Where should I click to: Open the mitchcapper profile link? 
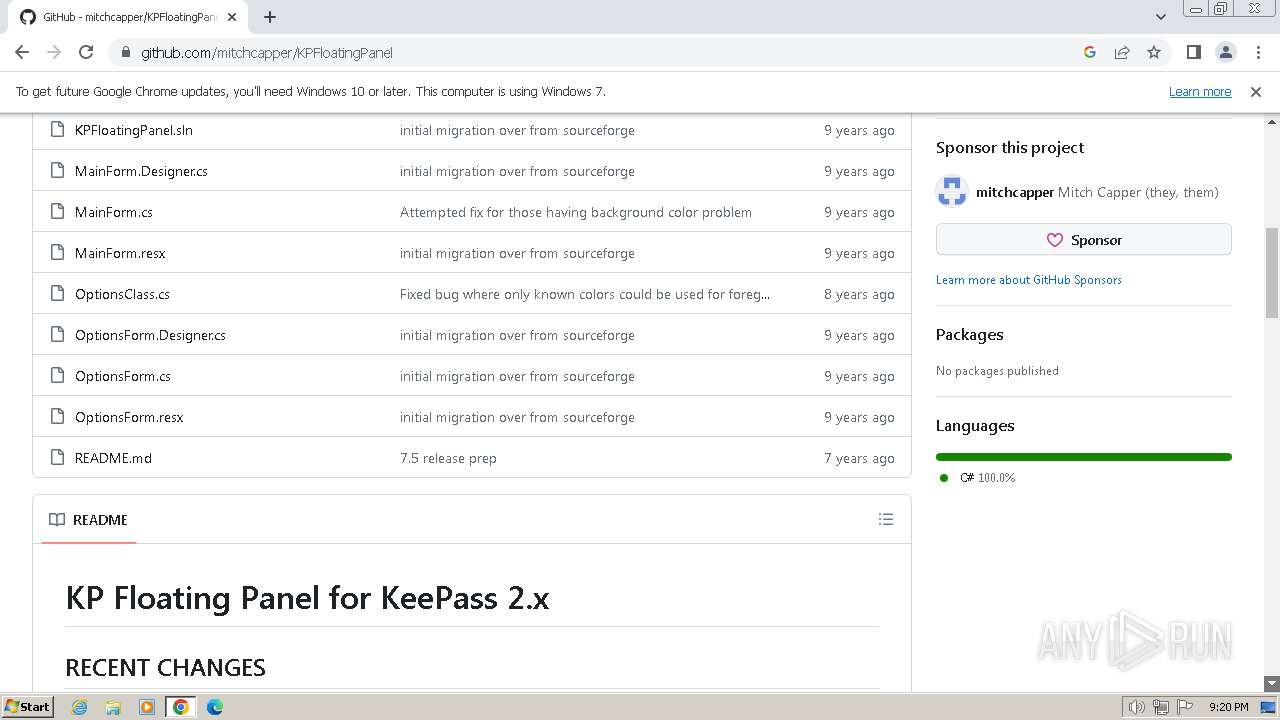1014,192
